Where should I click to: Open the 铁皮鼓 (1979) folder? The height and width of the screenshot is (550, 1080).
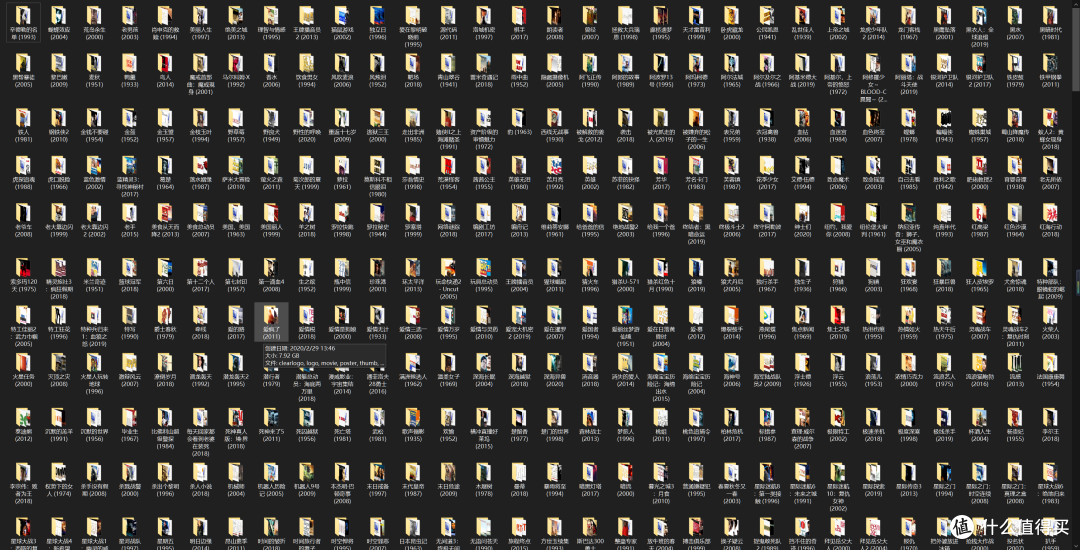click(1015, 72)
